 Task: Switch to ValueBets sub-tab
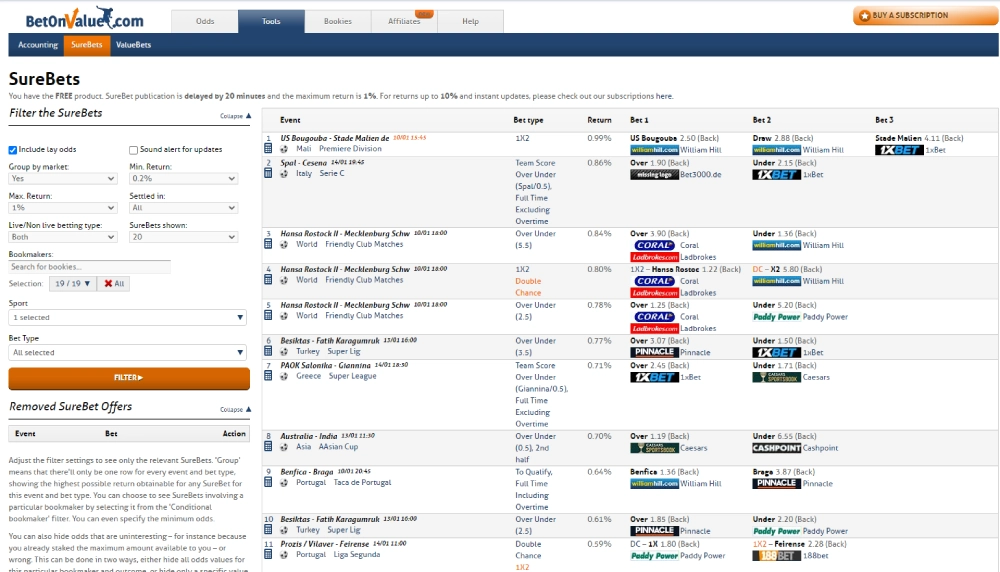point(133,45)
